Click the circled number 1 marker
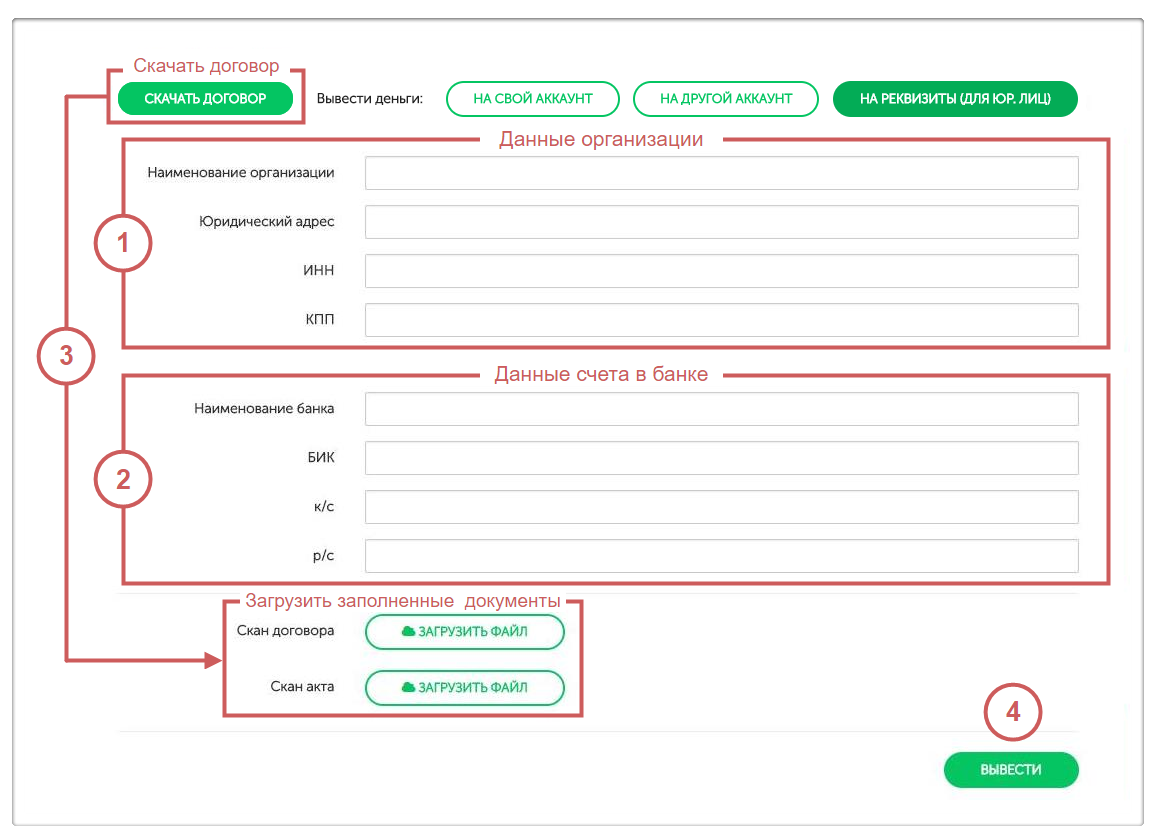 click(123, 244)
